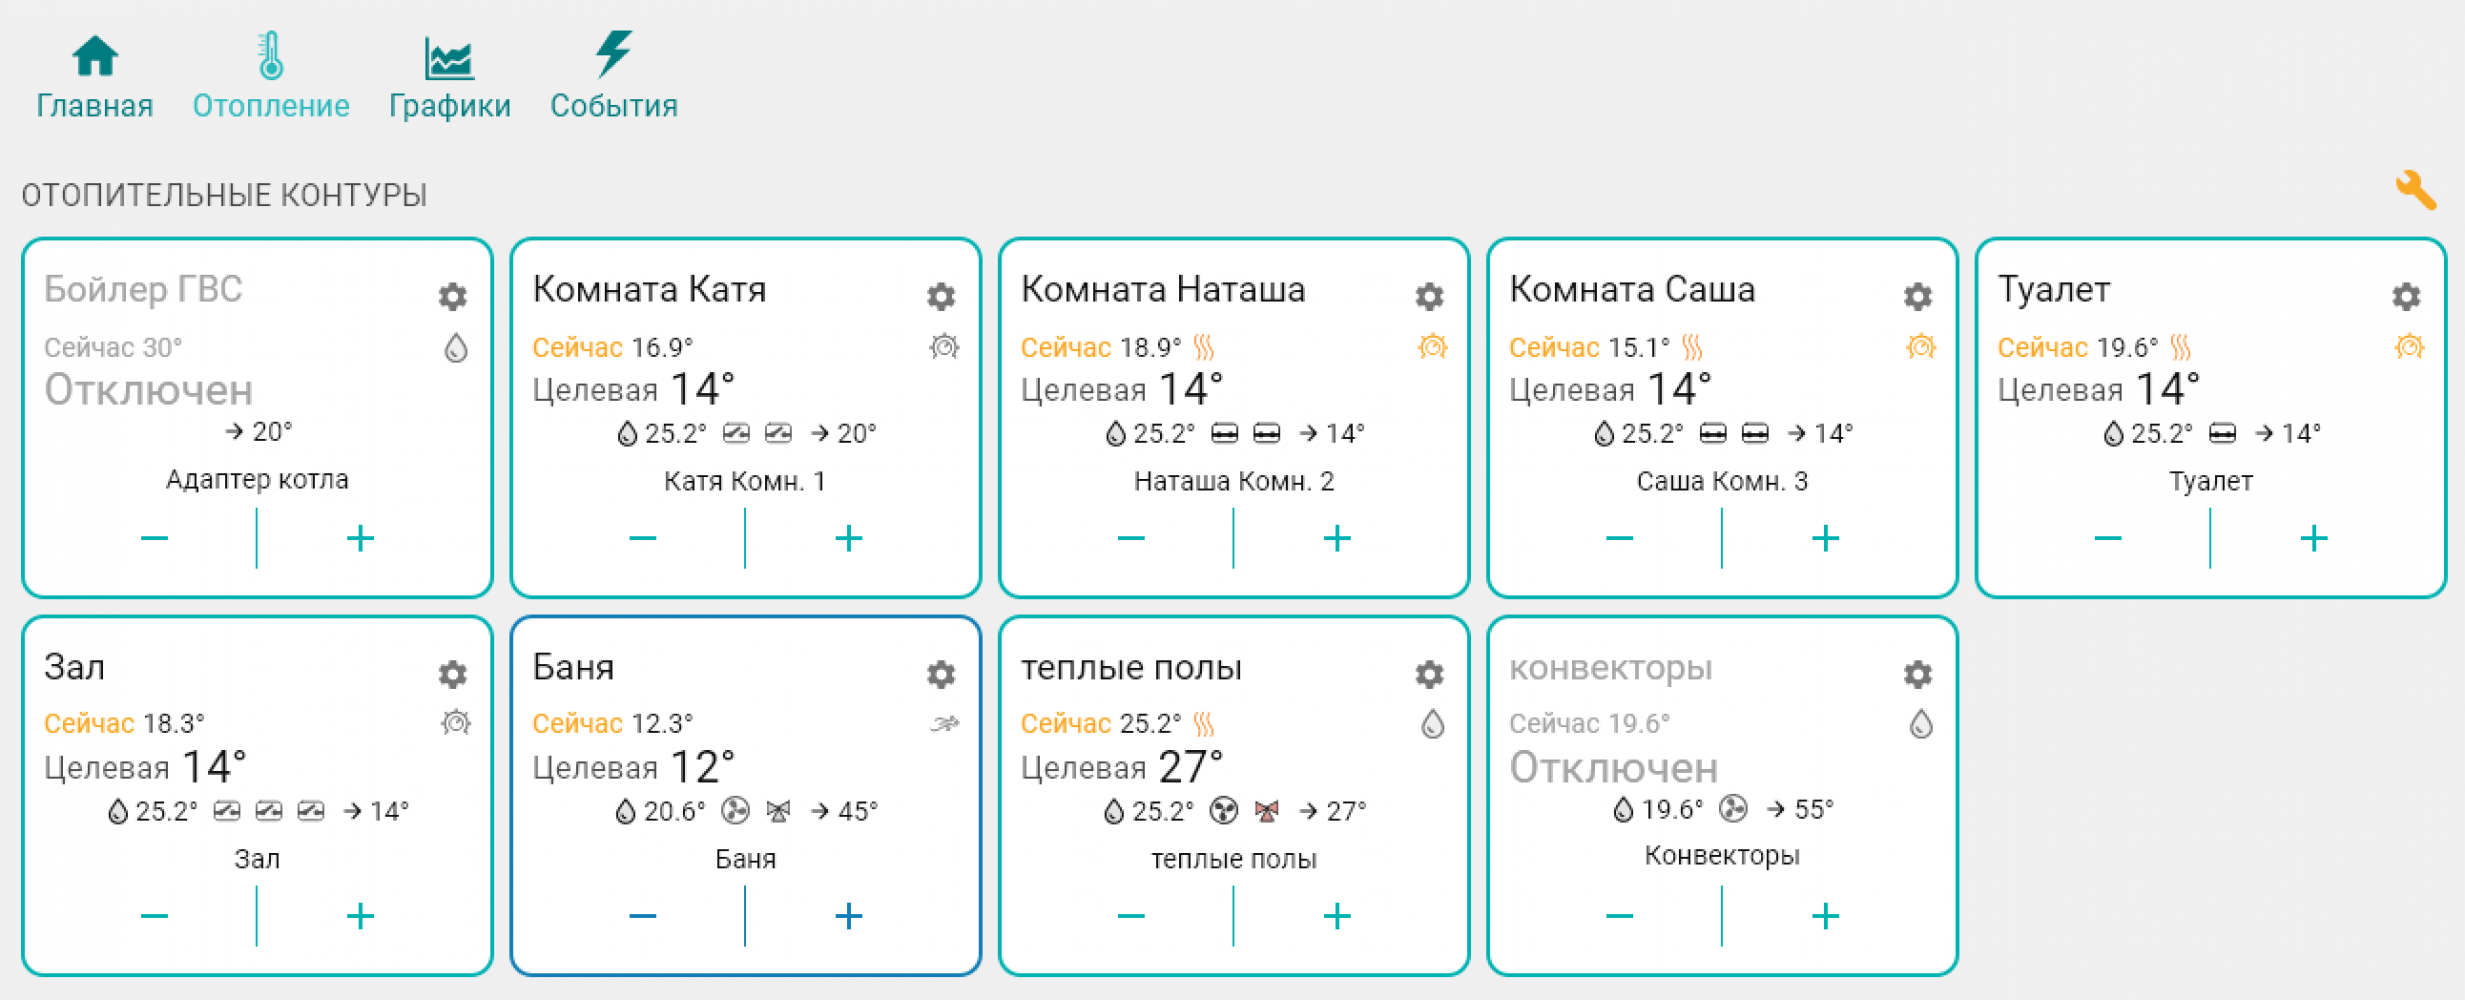Click the mode icon on Баня card
The image size is (2465, 1000).
click(944, 724)
